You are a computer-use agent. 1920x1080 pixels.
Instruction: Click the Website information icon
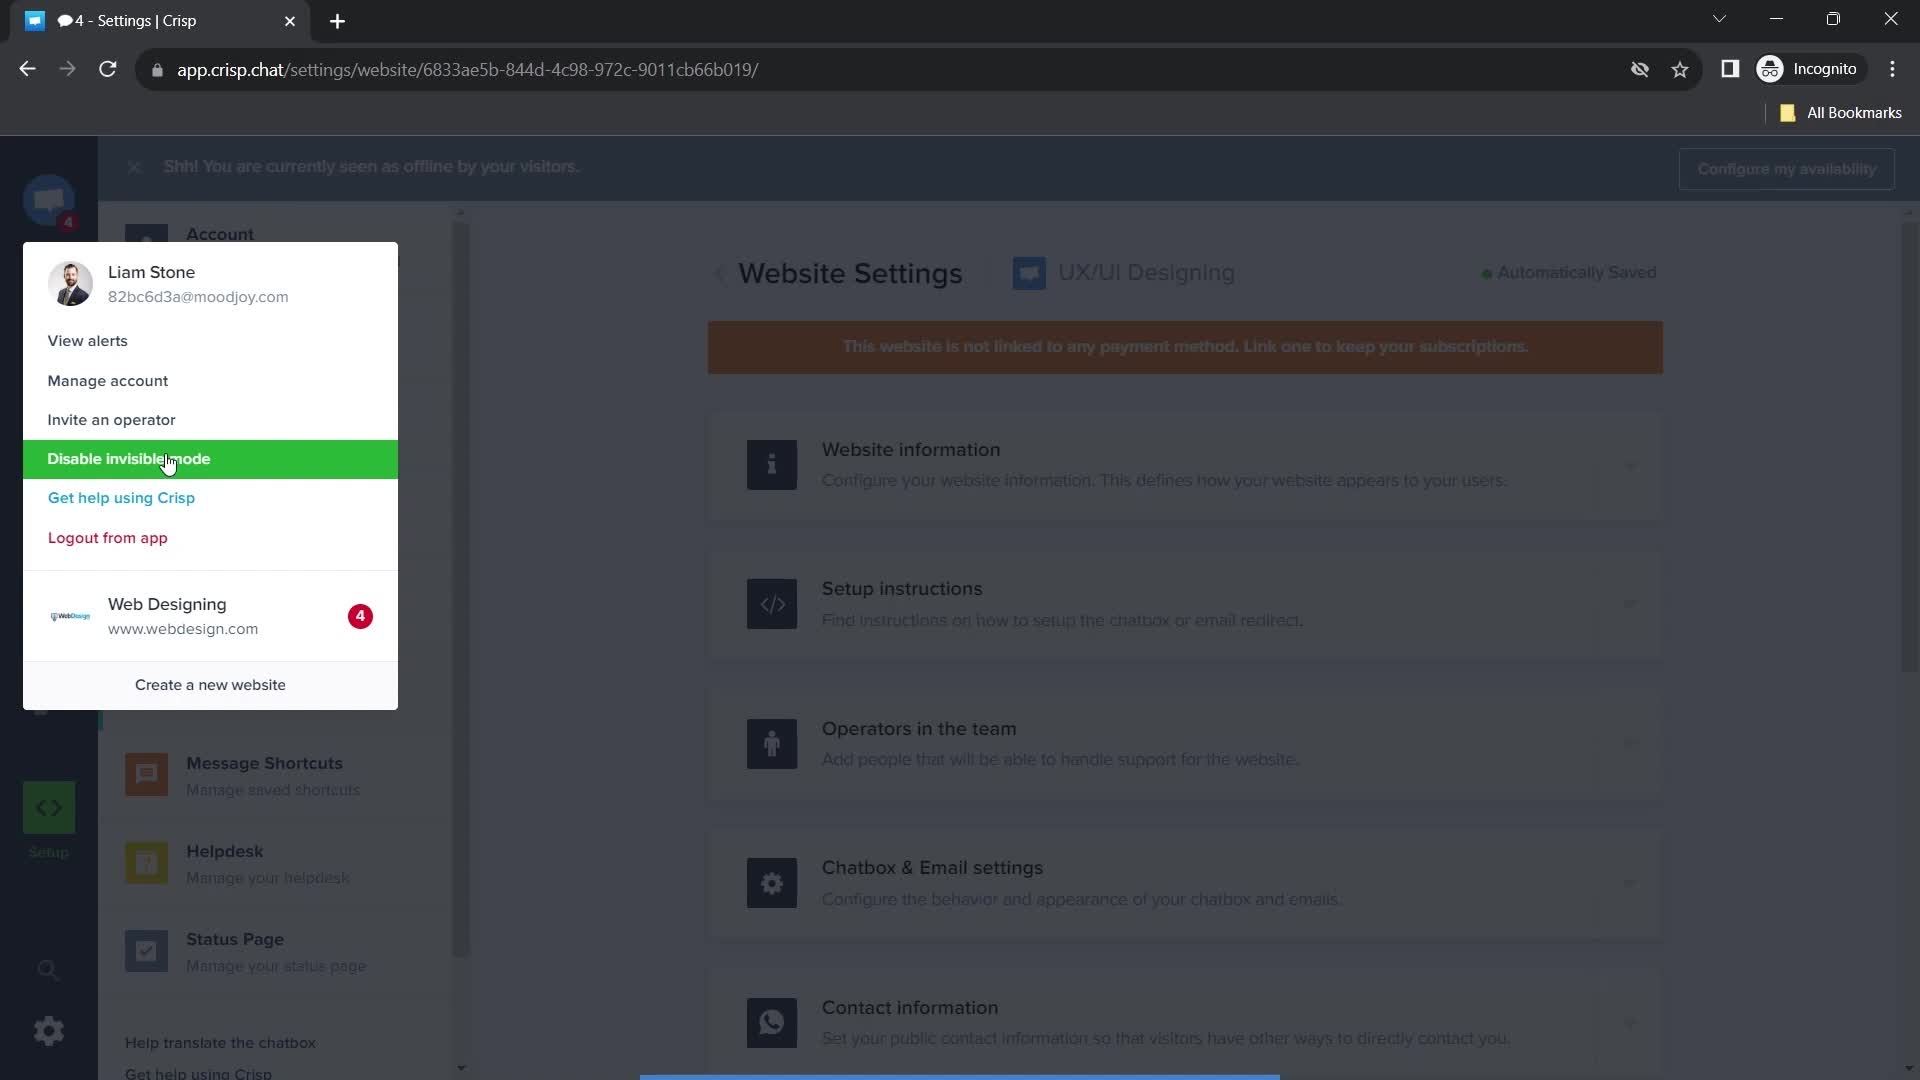coord(771,465)
